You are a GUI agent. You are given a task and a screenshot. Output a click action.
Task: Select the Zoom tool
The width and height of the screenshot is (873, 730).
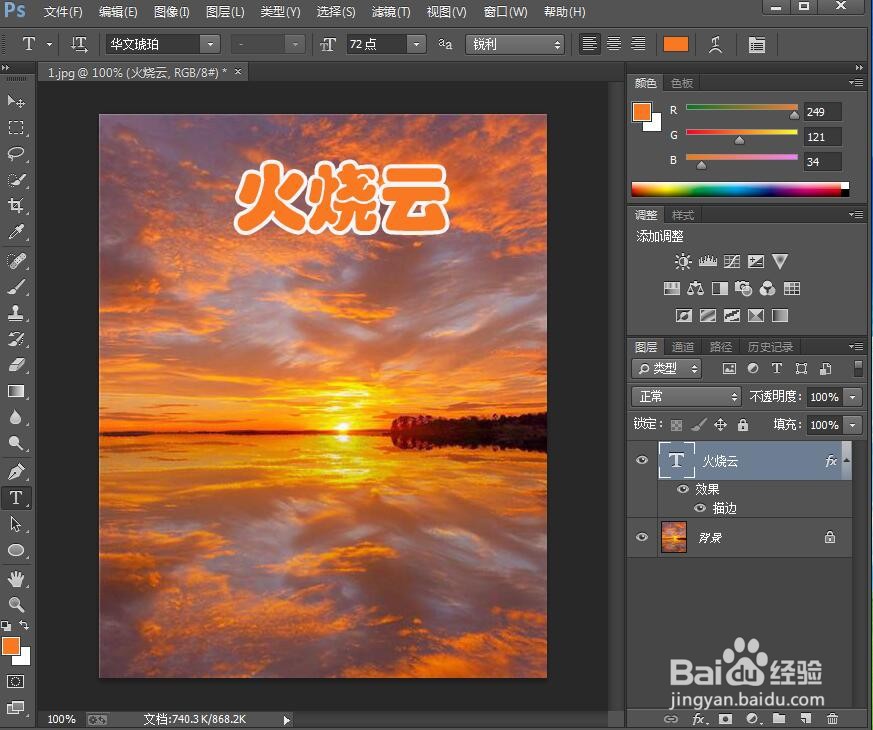(16, 604)
